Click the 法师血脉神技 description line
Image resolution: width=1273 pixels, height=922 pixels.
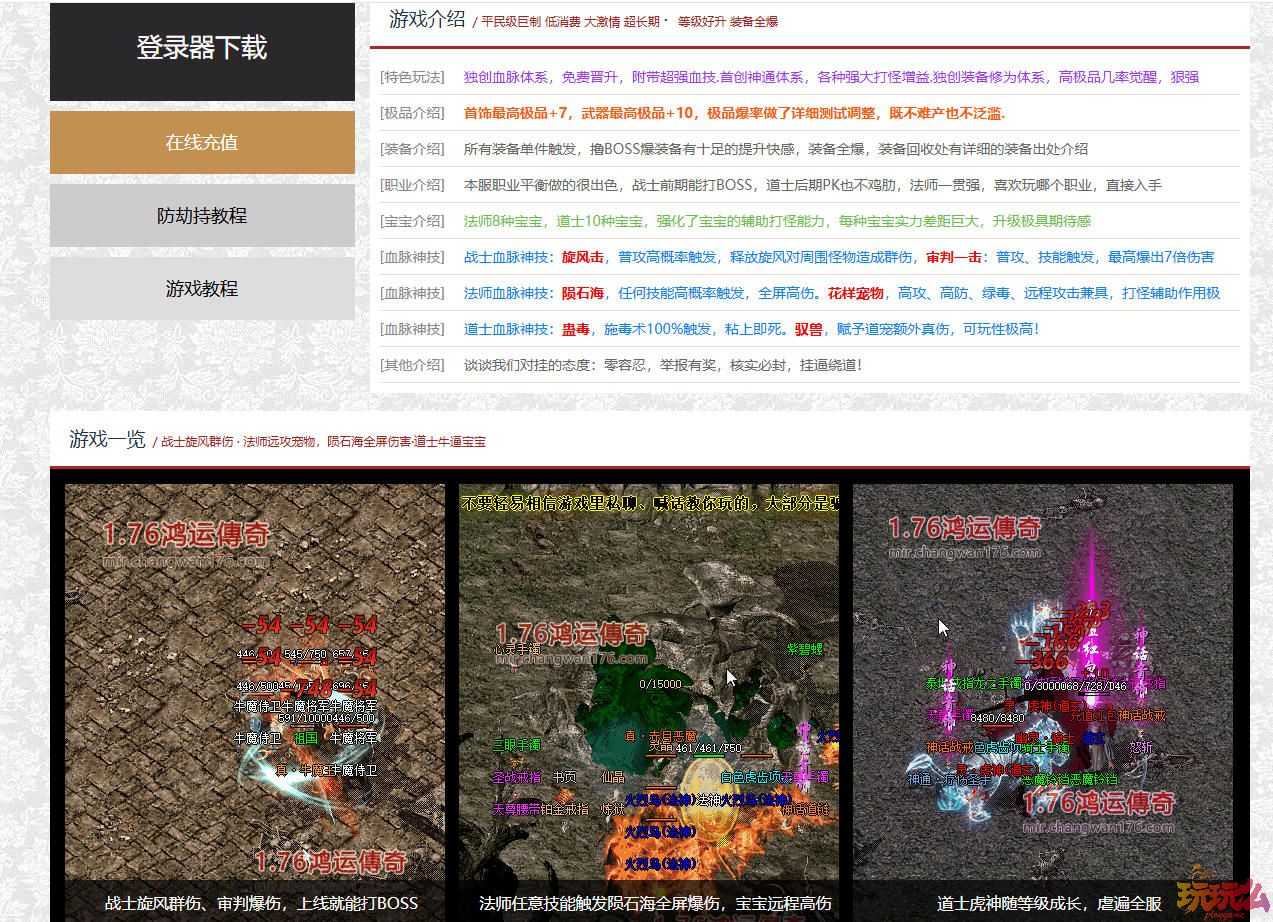point(842,293)
